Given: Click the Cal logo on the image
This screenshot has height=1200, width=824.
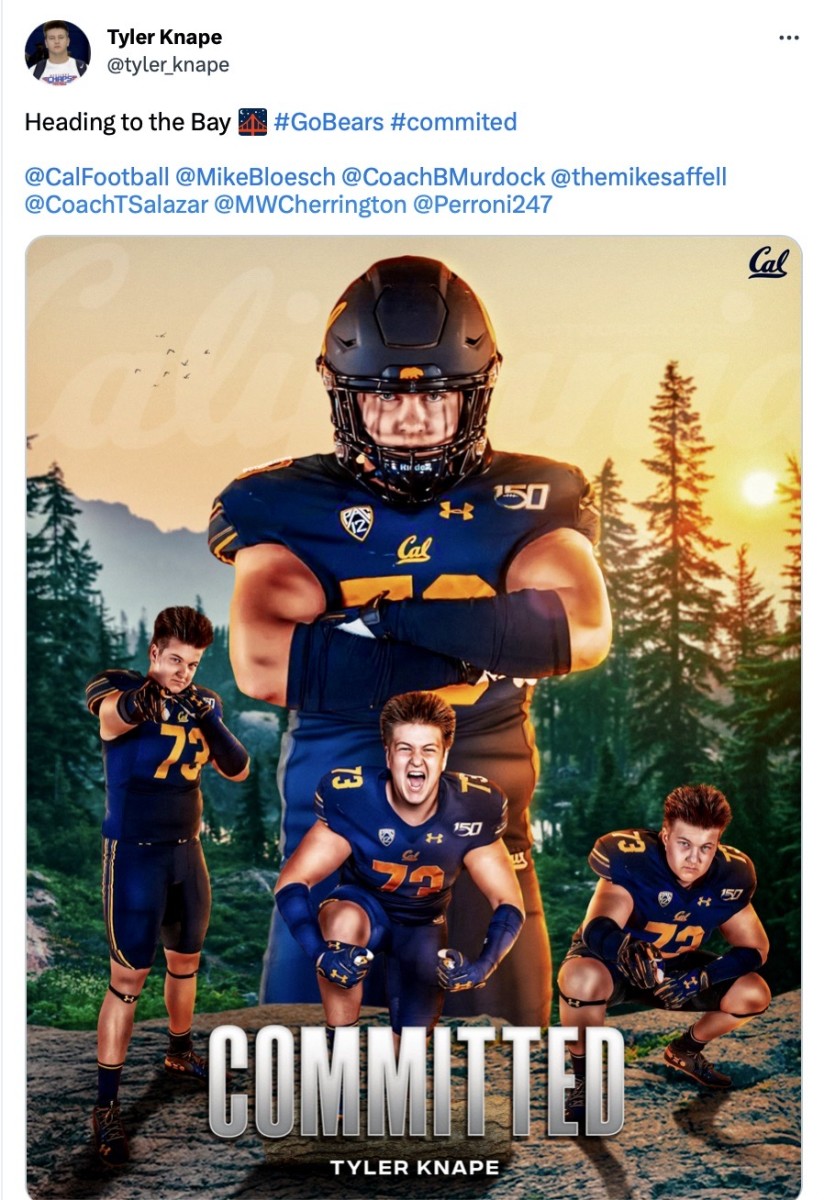Looking at the screenshot, I should pyautogui.click(x=768, y=263).
